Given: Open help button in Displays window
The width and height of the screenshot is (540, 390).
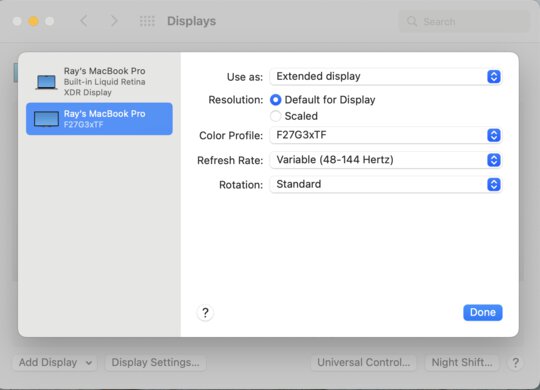Looking at the screenshot, I should pos(516,363).
